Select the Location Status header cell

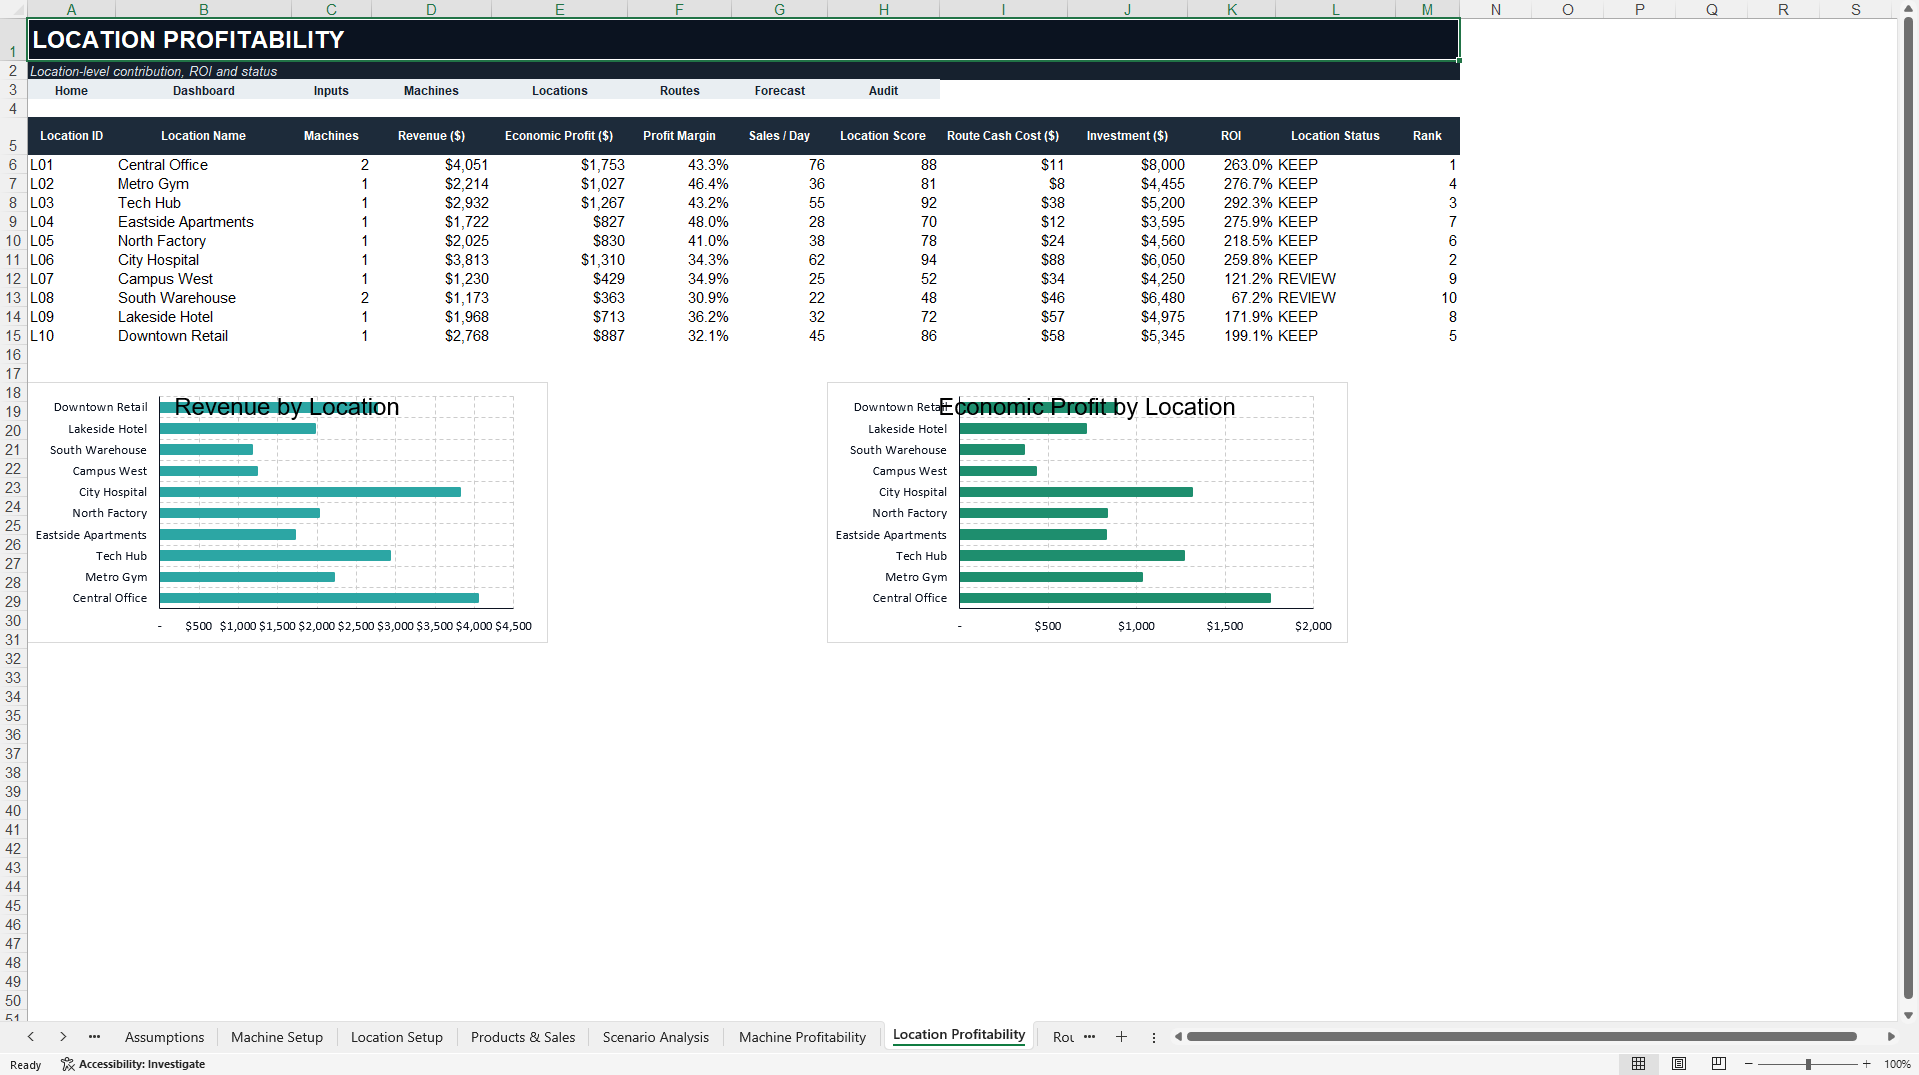[1335, 136]
